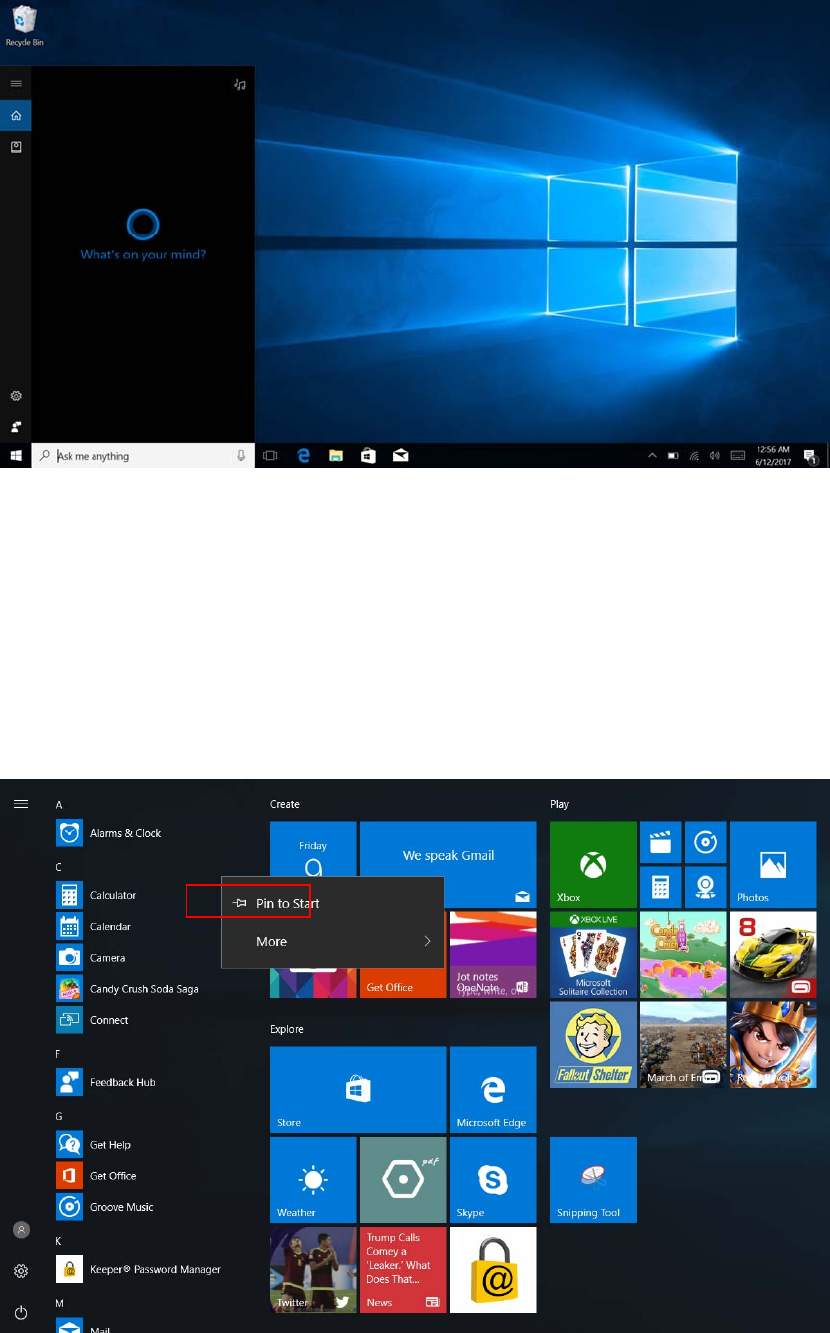Open the orange Get Office tile

click(403, 955)
